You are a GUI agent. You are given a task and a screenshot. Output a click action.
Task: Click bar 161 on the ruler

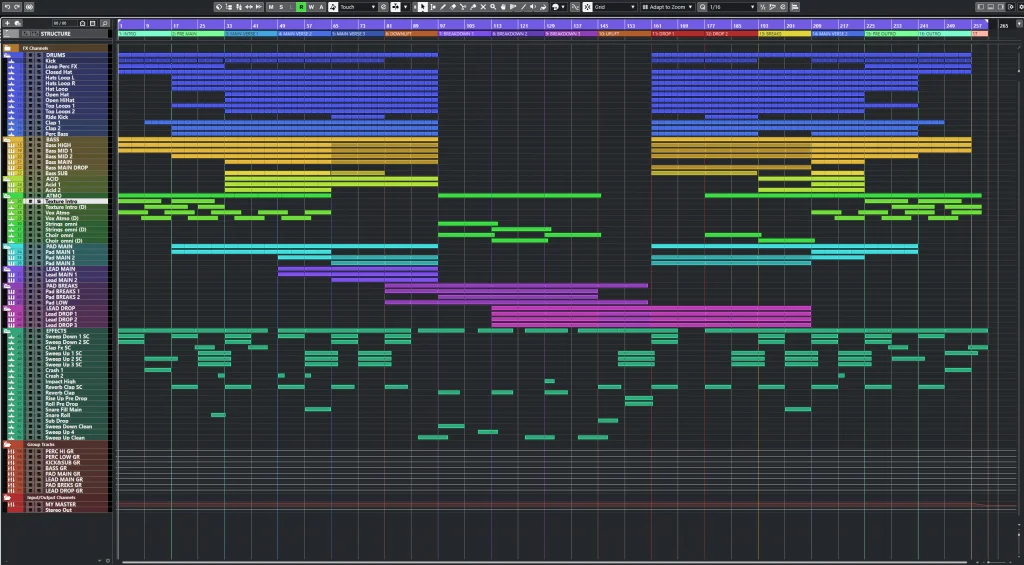(x=656, y=25)
